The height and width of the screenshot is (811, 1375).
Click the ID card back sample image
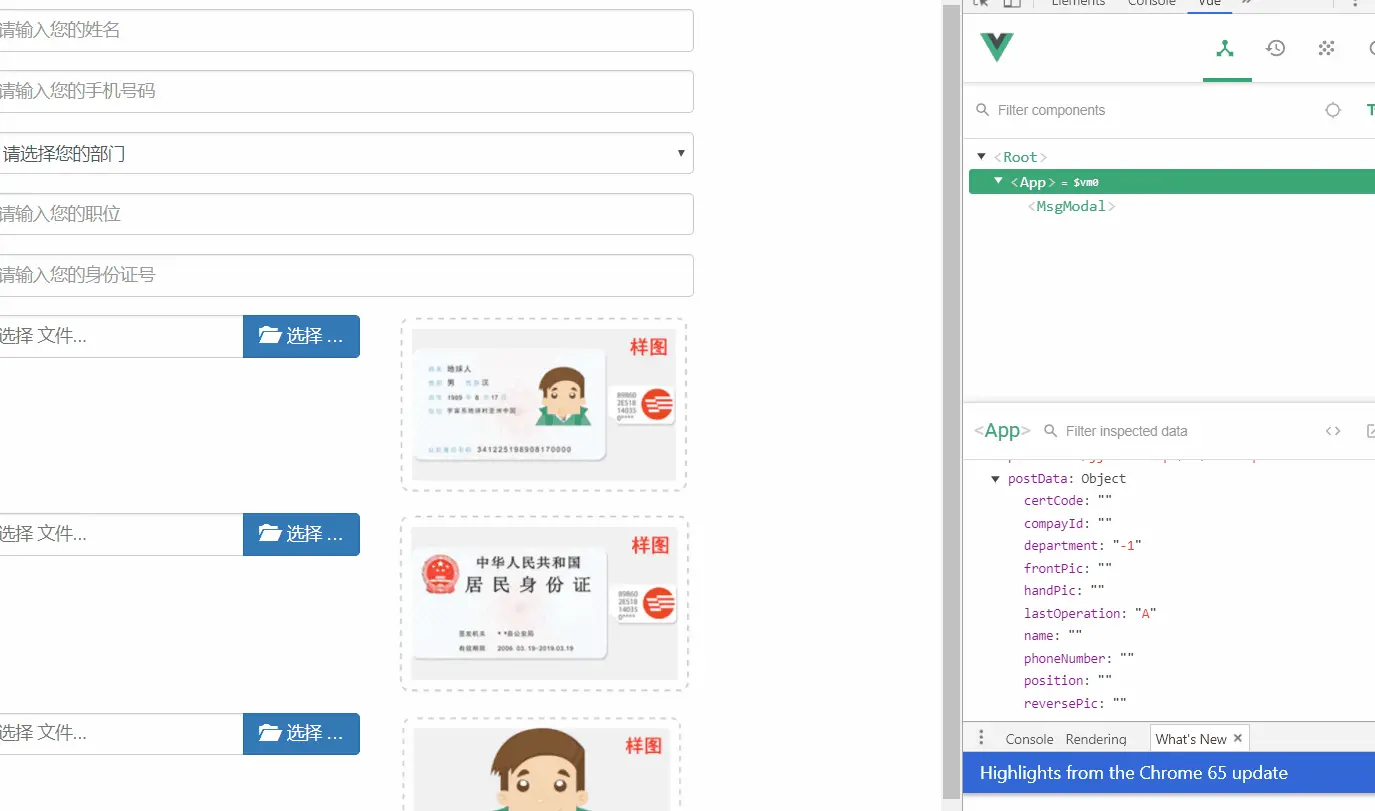[544, 603]
